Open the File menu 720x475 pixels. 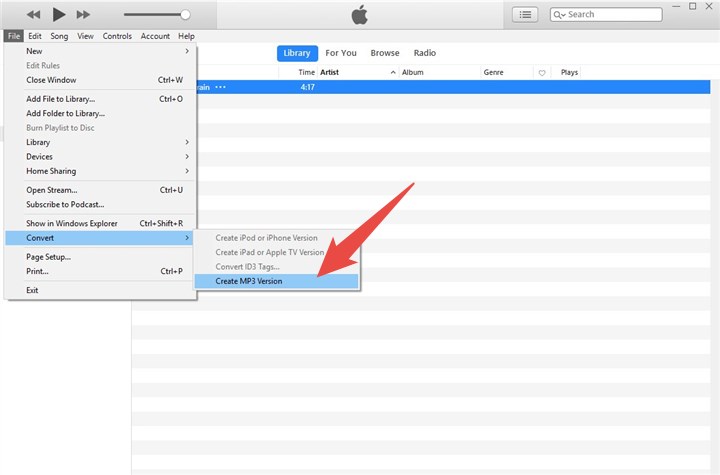pyautogui.click(x=14, y=36)
